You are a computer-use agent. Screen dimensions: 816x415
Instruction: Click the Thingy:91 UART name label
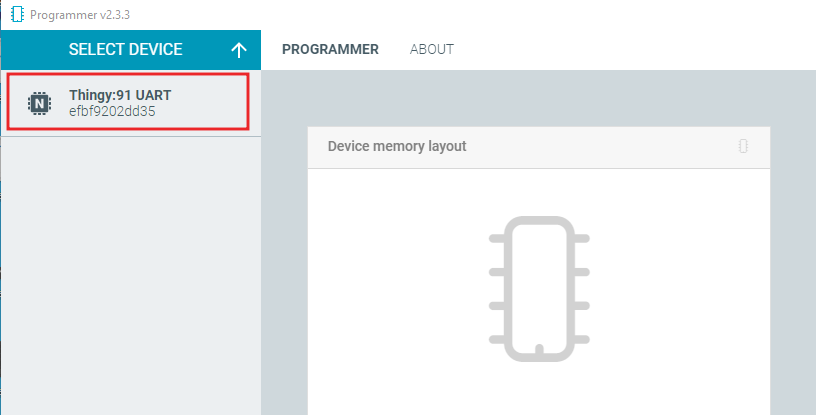120,95
